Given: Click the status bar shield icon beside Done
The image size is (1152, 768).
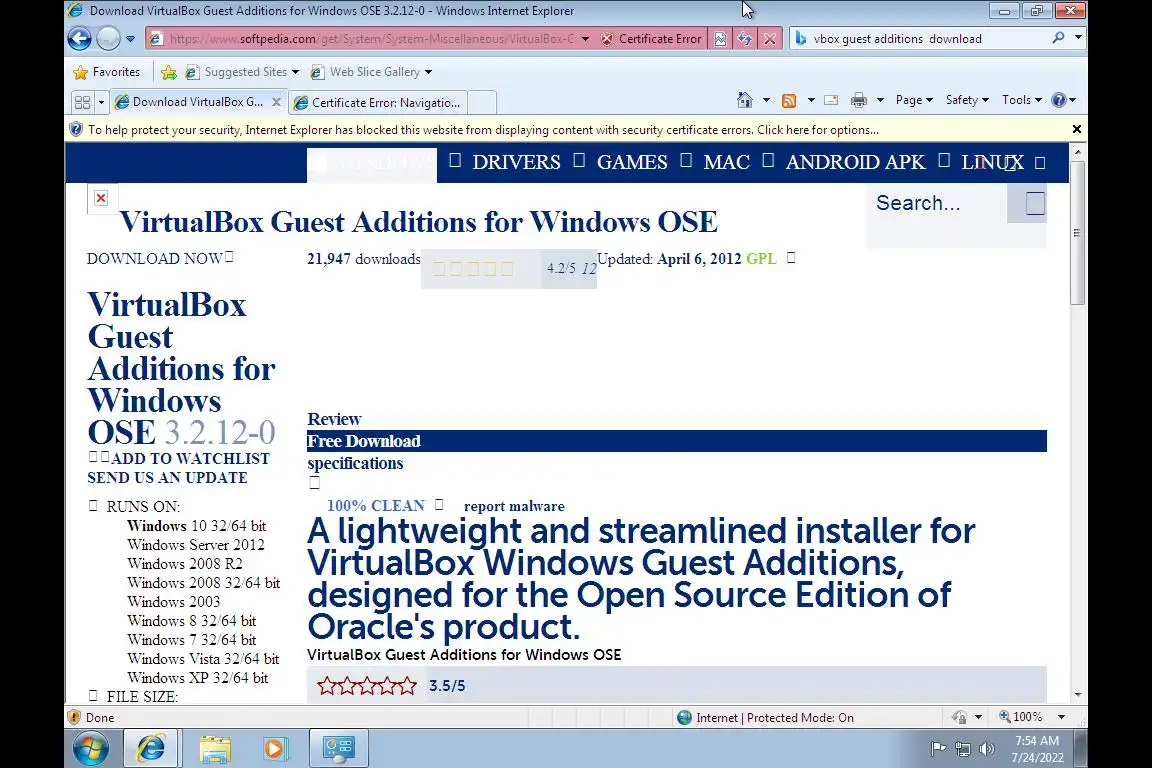Looking at the screenshot, I should coord(74,717).
